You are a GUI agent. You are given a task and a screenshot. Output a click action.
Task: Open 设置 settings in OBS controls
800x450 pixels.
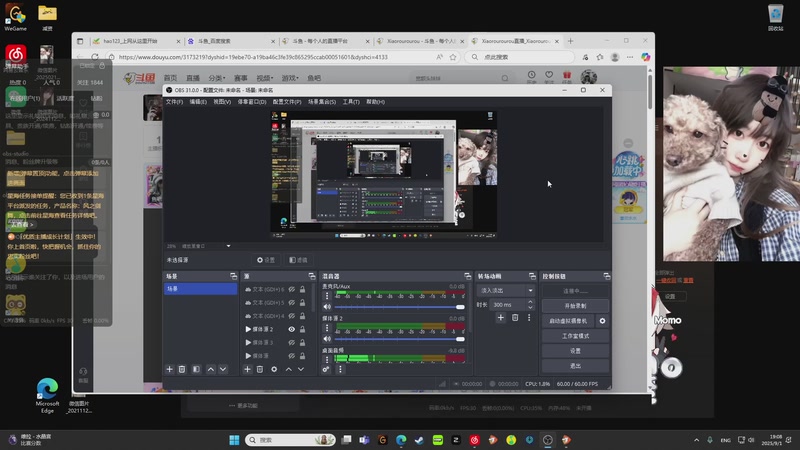coord(575,351)
